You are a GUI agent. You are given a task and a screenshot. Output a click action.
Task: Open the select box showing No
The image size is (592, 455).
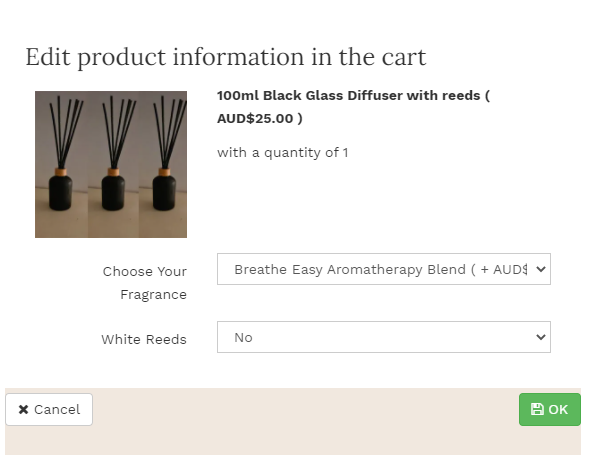coord(384,337)
